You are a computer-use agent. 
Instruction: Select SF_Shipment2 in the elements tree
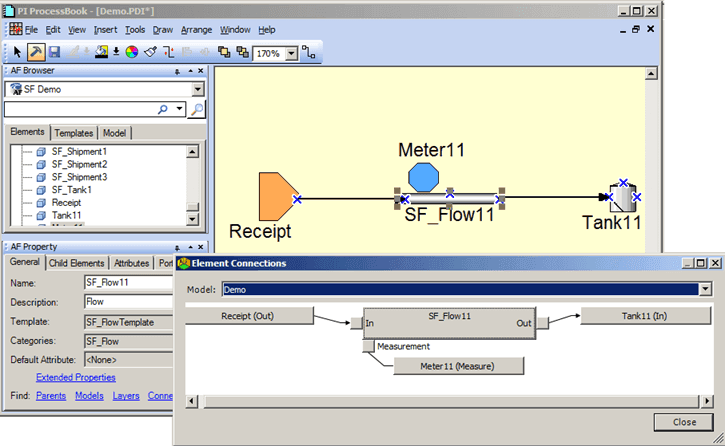pyautogui.click(x=79, y=164)
